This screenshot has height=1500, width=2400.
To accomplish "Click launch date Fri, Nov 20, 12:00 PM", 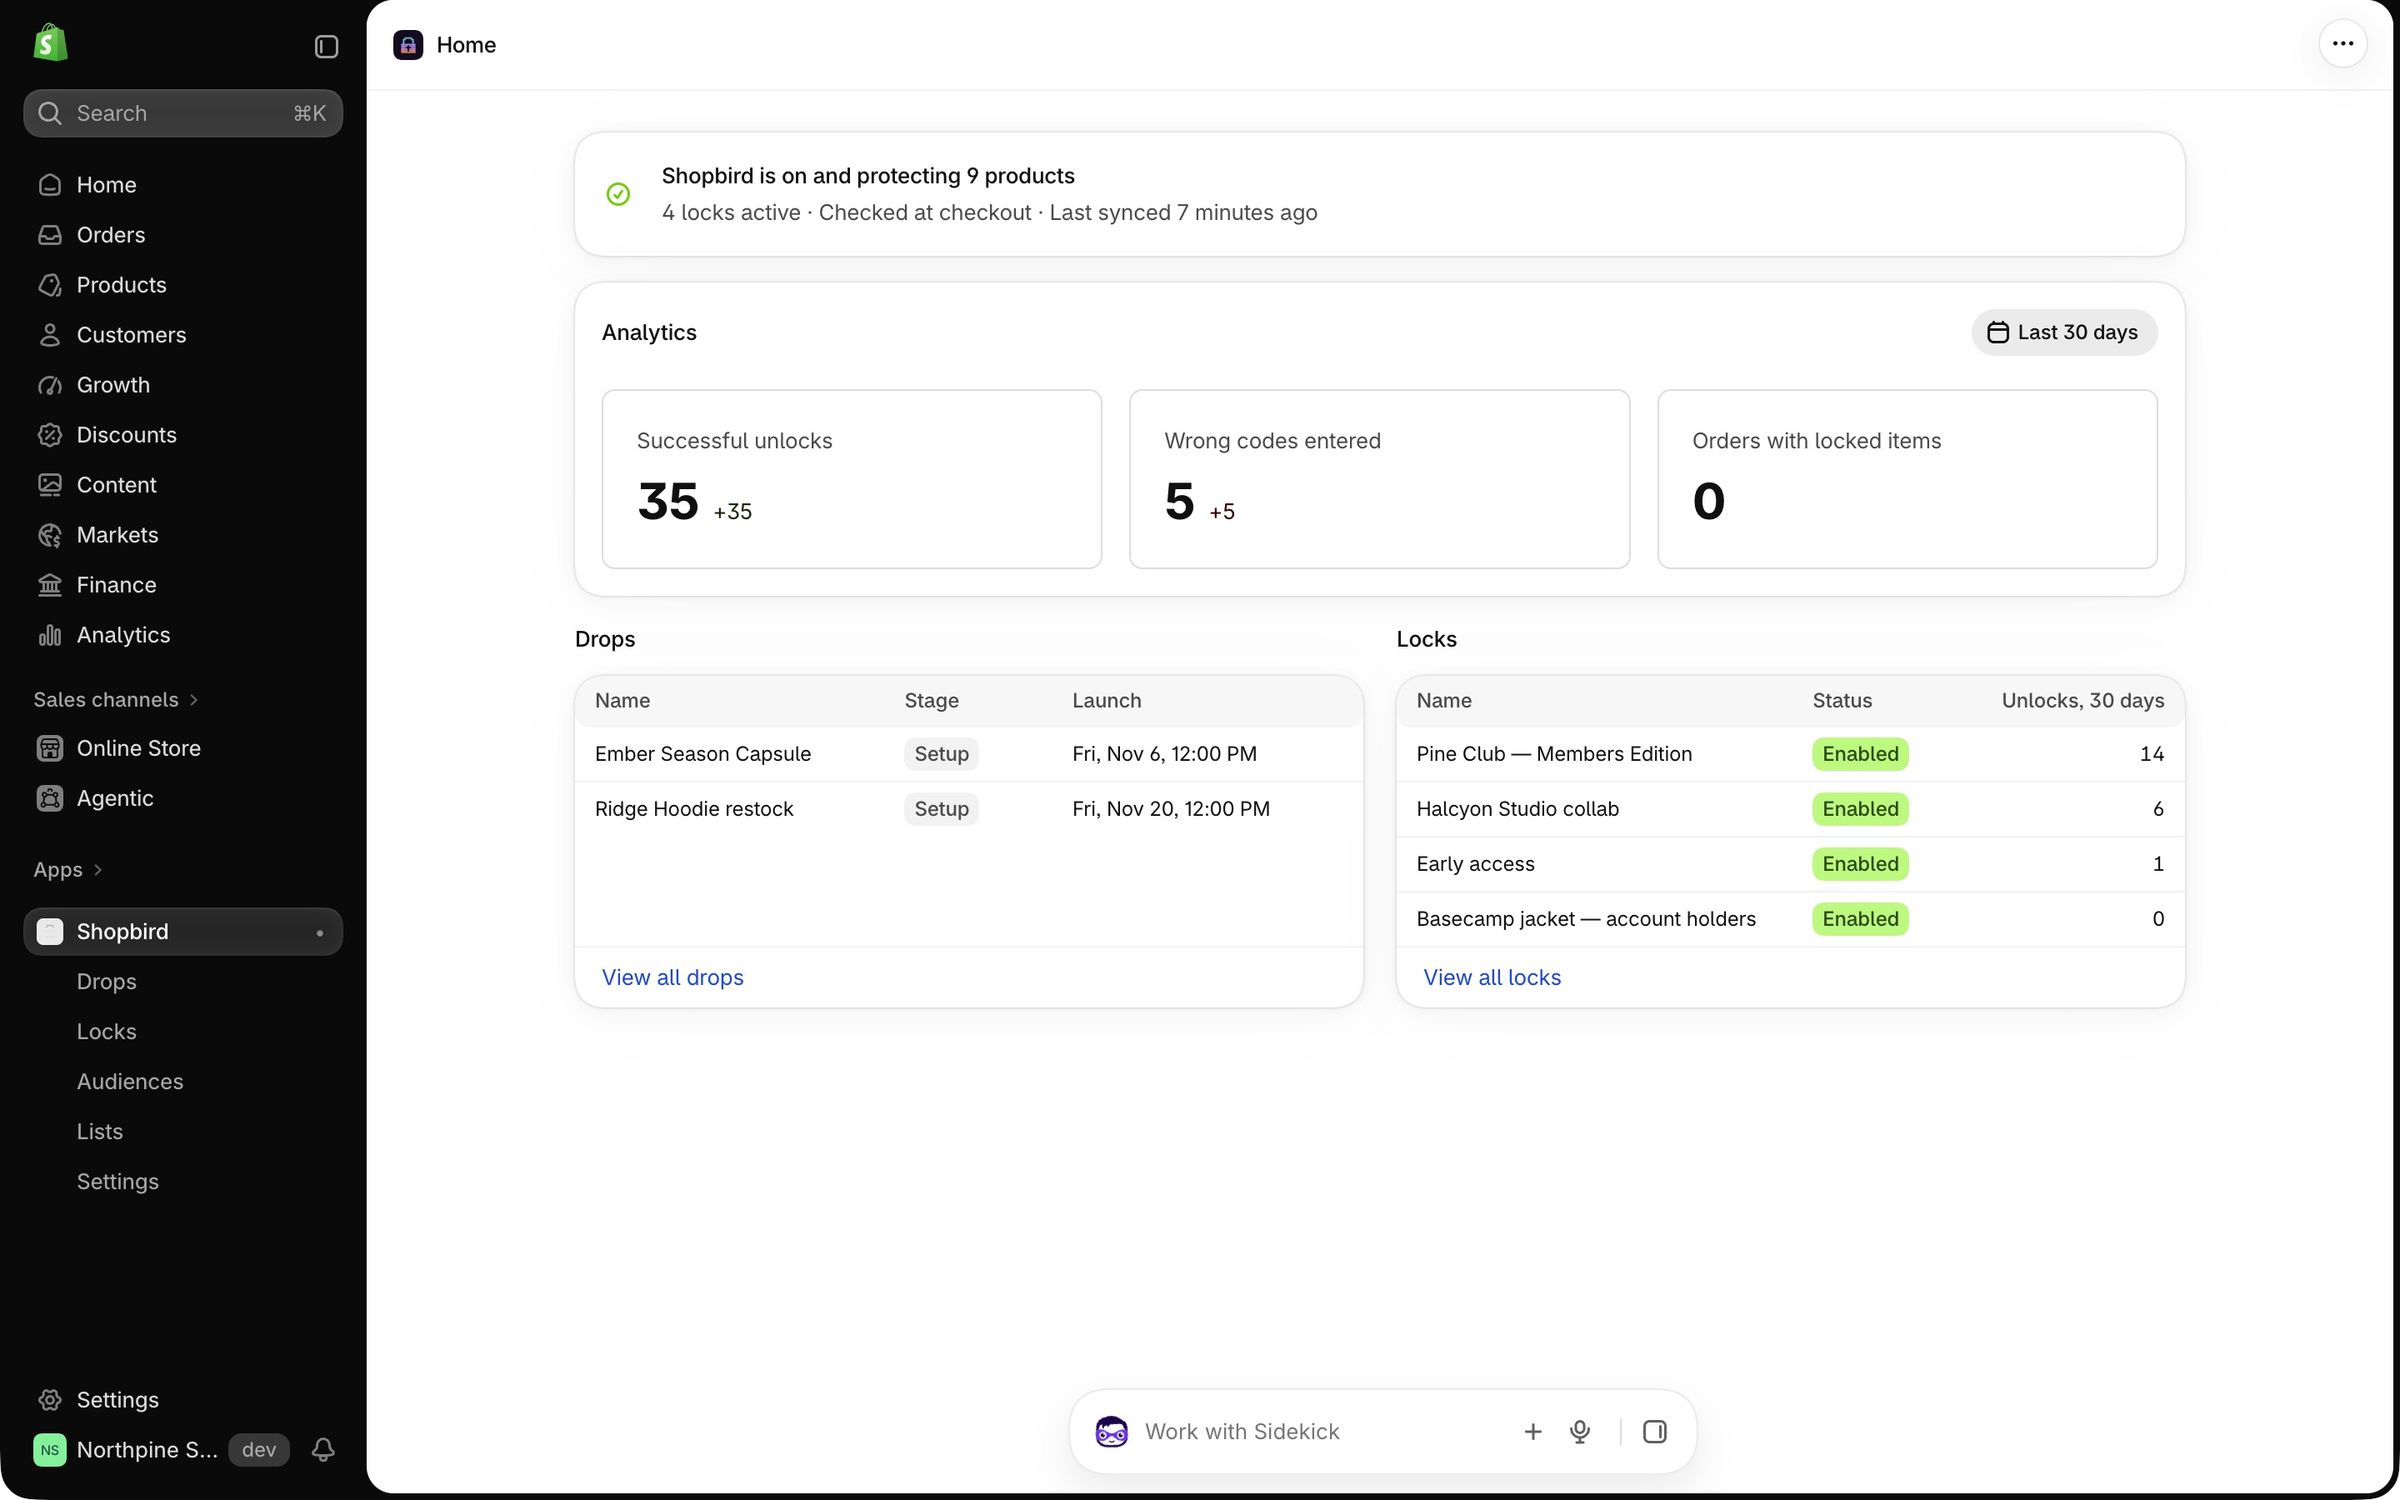I will [x=1171, y=809].
